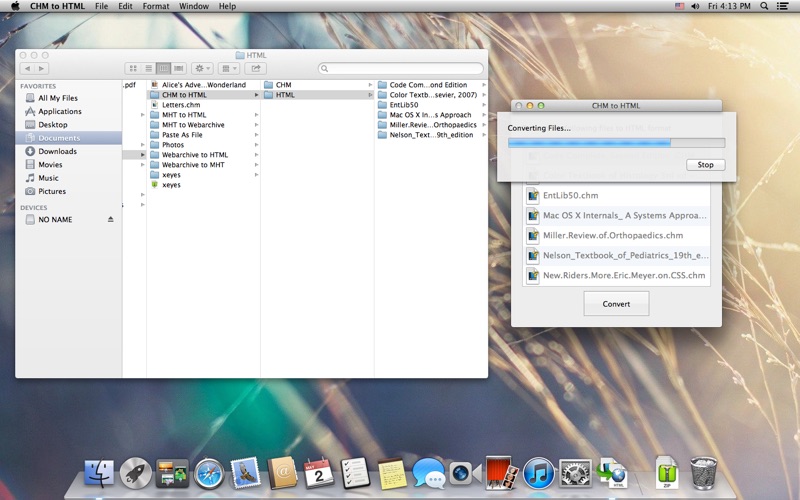800x500 pixels.
Task: Stop the file conversion
Action: point(705,165)
